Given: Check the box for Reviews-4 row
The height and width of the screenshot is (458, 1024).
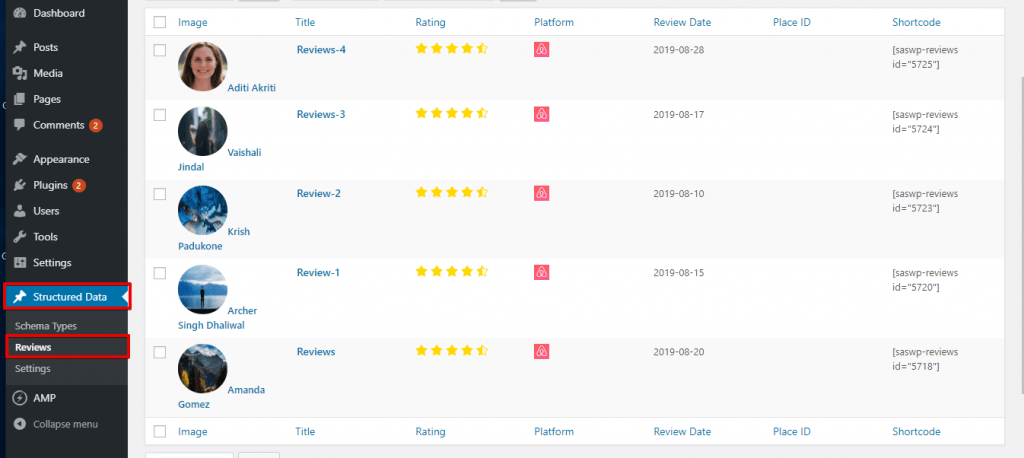Looking at the screenshot, I should 160,50.
